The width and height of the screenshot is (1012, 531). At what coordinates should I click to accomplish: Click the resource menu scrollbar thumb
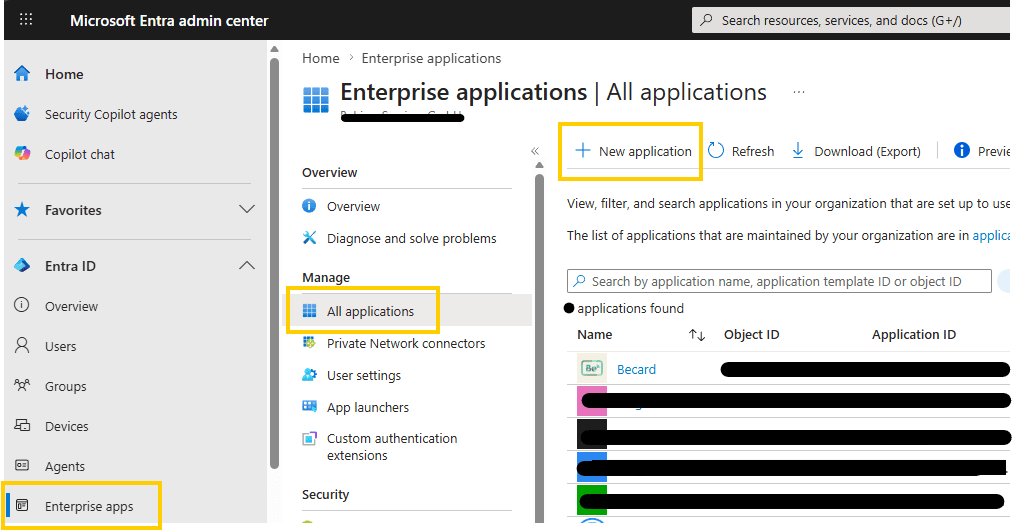tap(539, 348)
